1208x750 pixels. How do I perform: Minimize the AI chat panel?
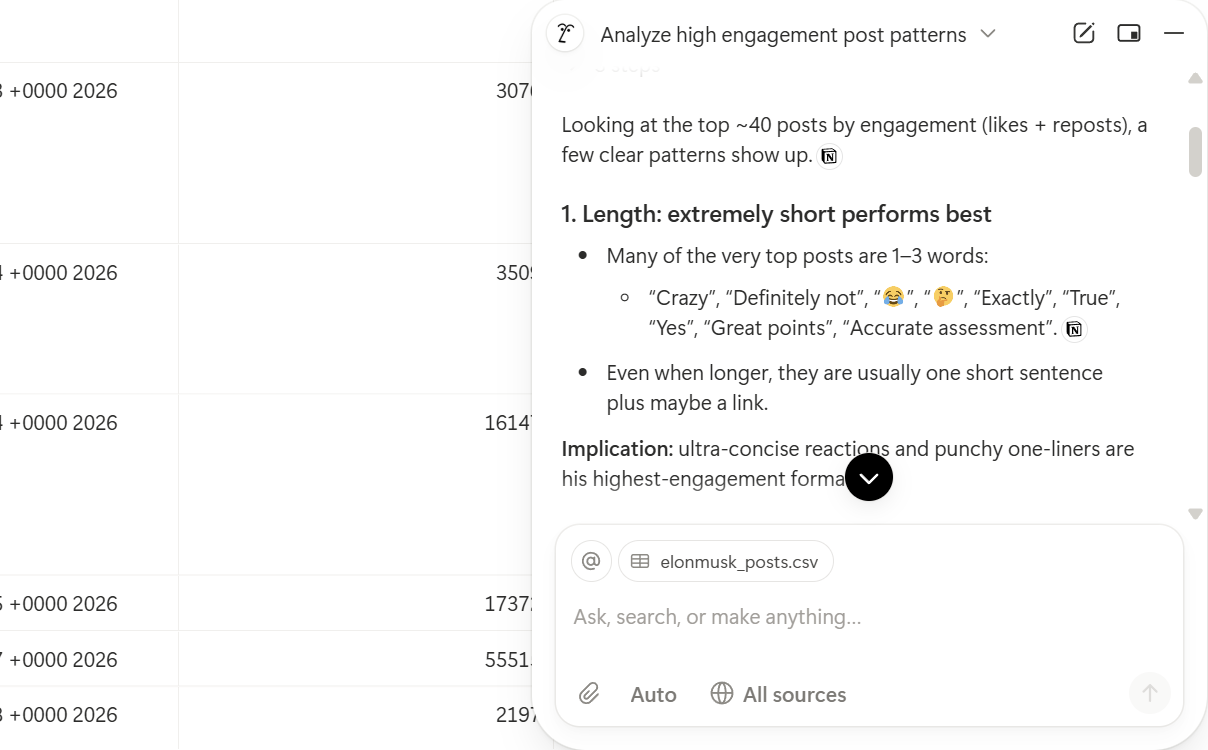(1174, 33)
